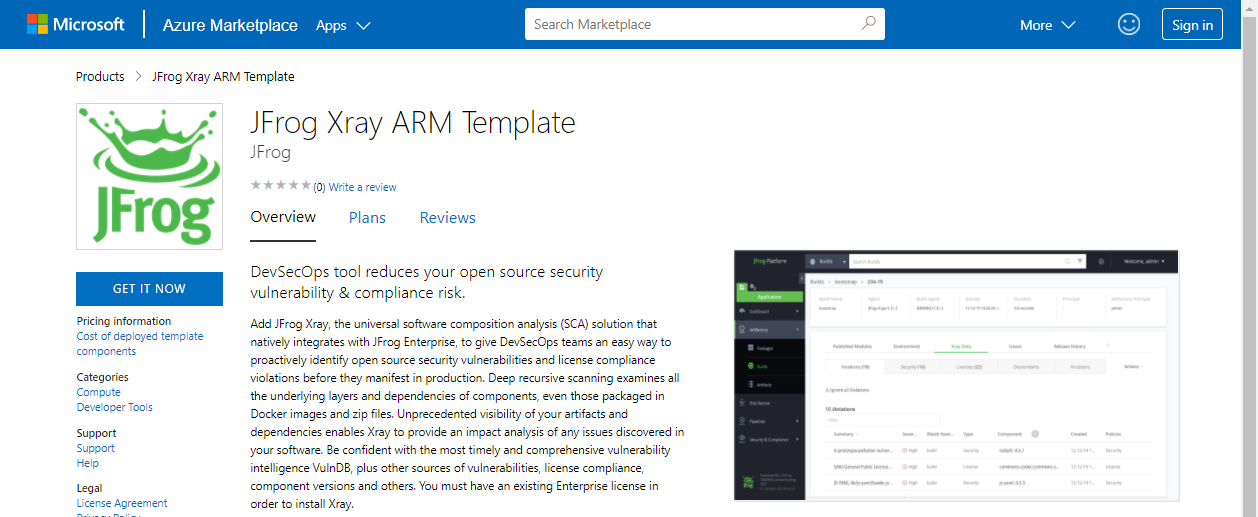Click the Microsoft logo
The image size is (1258, 517).
coord(76,24)
